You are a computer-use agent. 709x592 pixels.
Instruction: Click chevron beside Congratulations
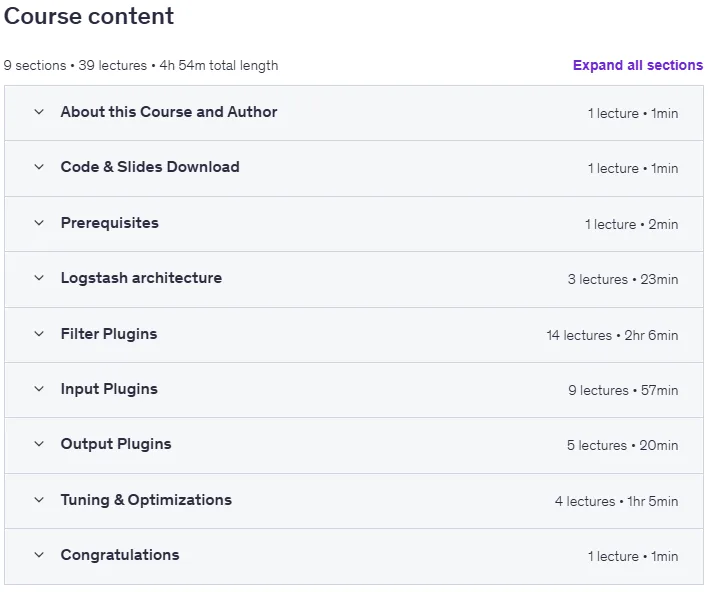(39, 555)
